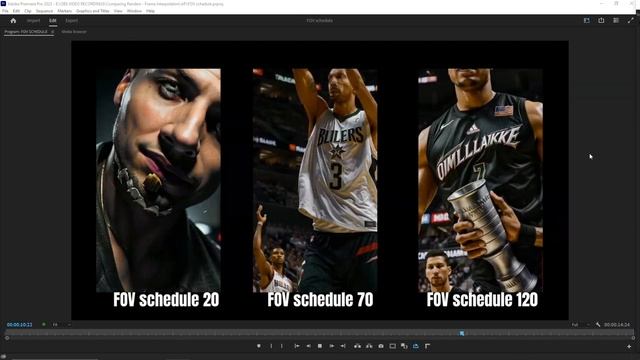The width and height of the screenshot is (640, 360).
Task: Select the Program: FOV SCHEDULE tab
Action: click(x=26, y=31)
